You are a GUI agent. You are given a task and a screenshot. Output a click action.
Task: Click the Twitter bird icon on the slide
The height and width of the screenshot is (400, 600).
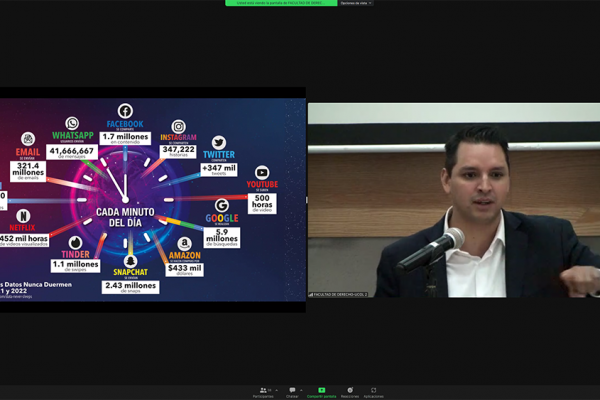[219, 143]
